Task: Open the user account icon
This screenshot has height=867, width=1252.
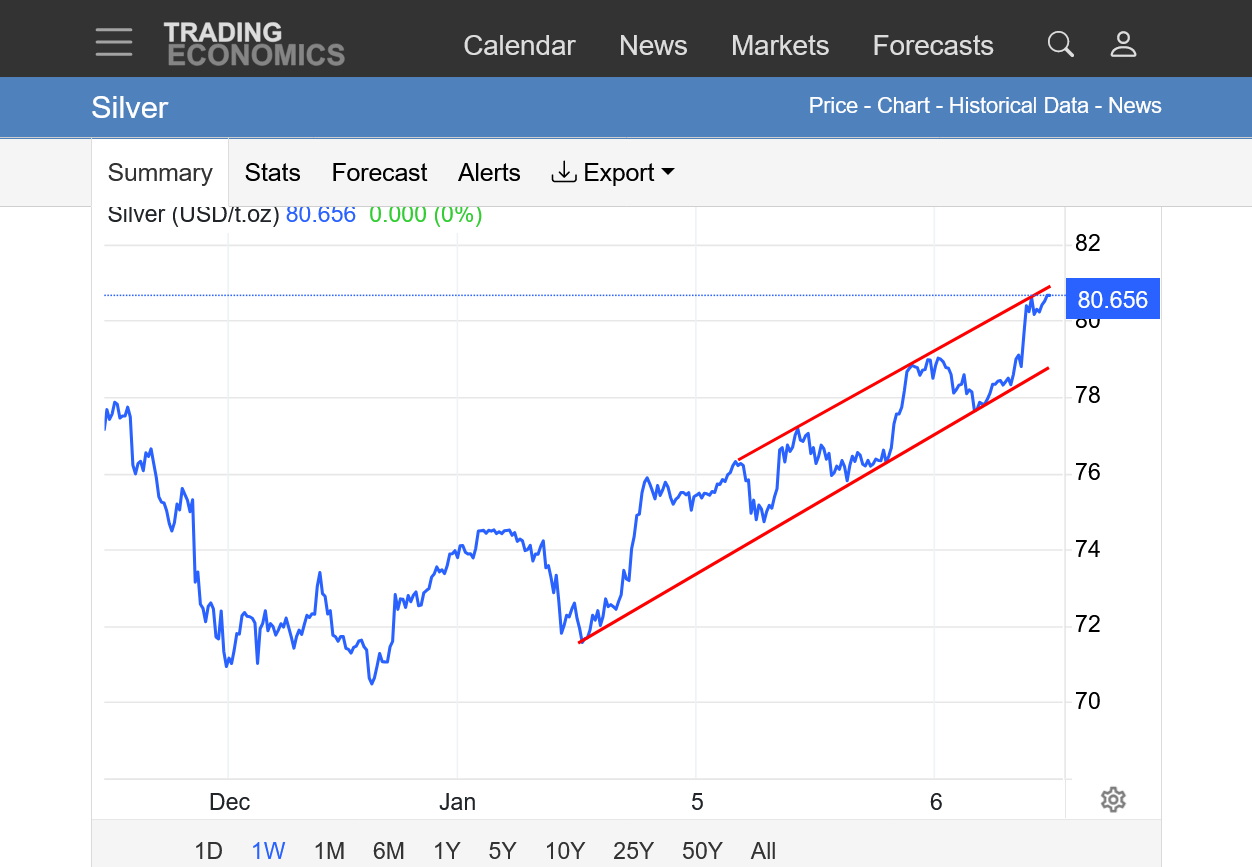Action: [x=1123, y=45]
